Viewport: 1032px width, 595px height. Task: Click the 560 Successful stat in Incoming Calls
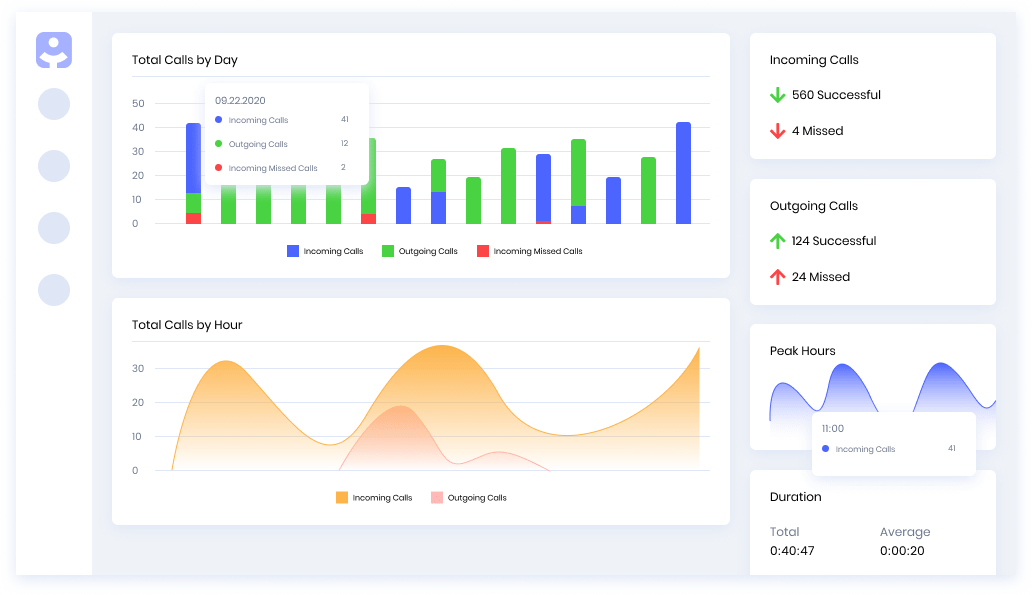point(836,95)
